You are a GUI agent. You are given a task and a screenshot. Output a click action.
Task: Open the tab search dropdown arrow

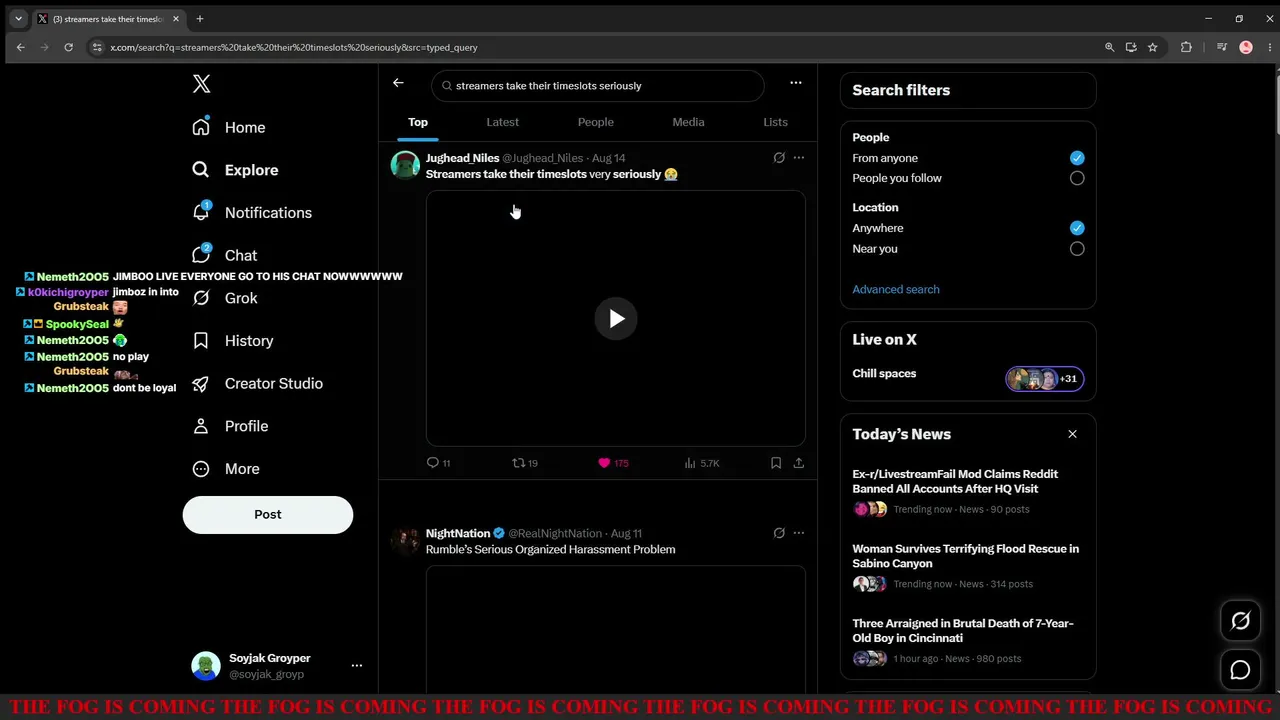18,19
